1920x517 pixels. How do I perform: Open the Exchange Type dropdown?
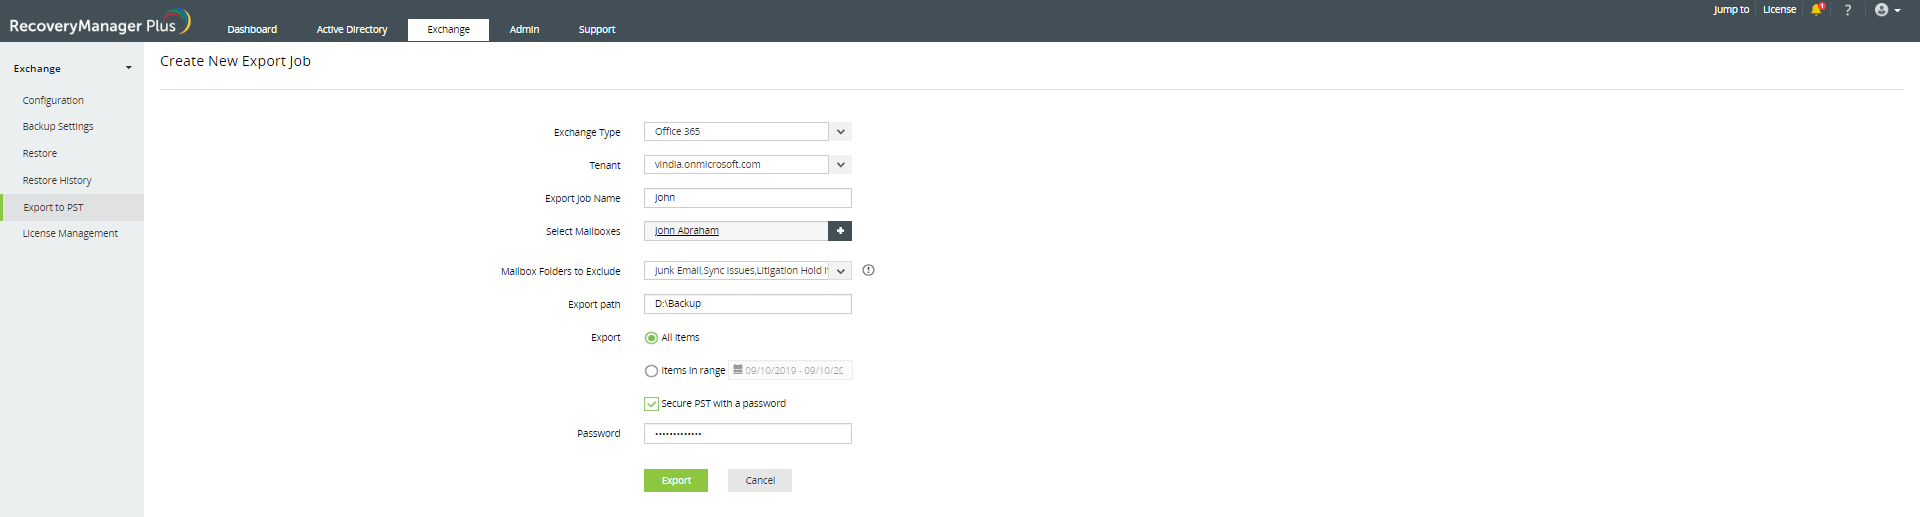748,132
